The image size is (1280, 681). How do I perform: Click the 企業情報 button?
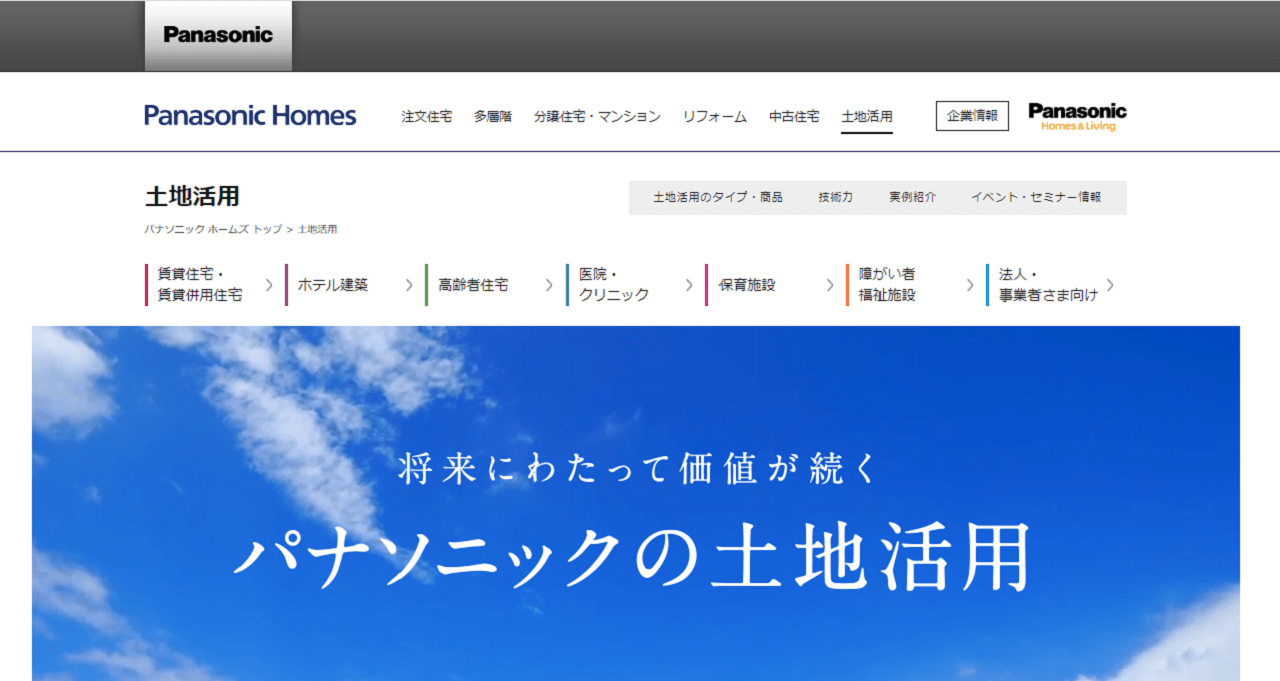coord(972,116)
